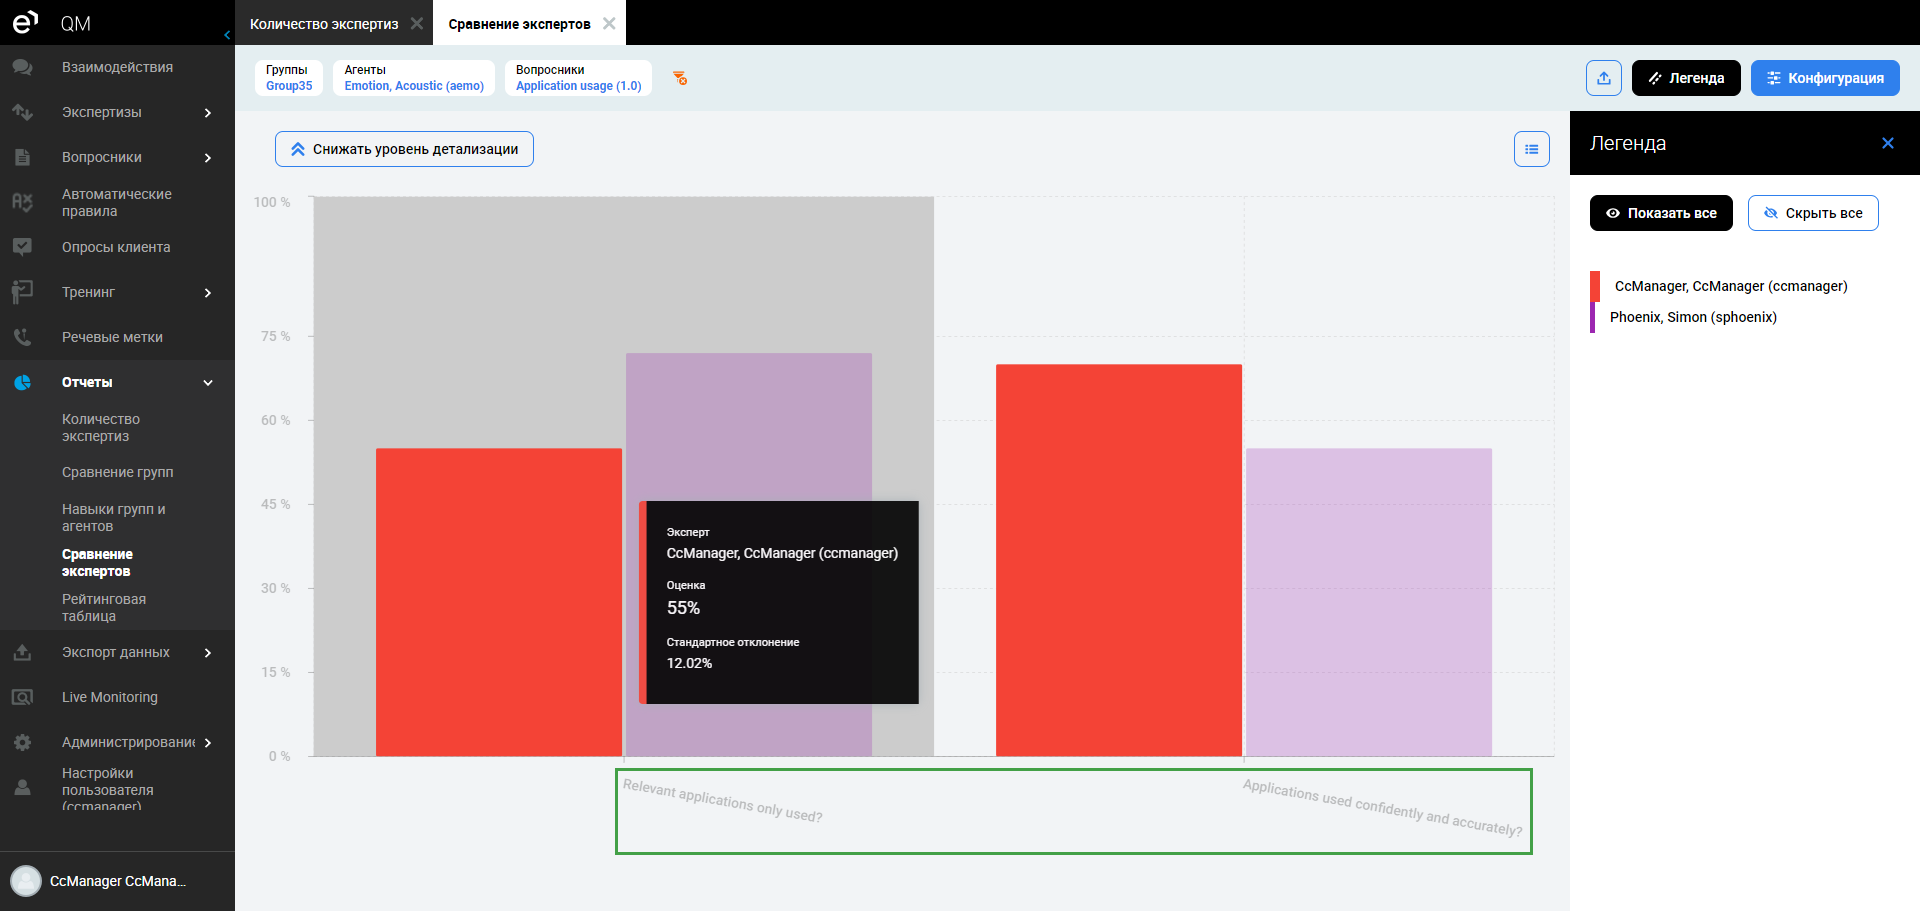1920x911 pixels.
Task: Click the Опросы клиента icon
Action: [x=22, y=247]
